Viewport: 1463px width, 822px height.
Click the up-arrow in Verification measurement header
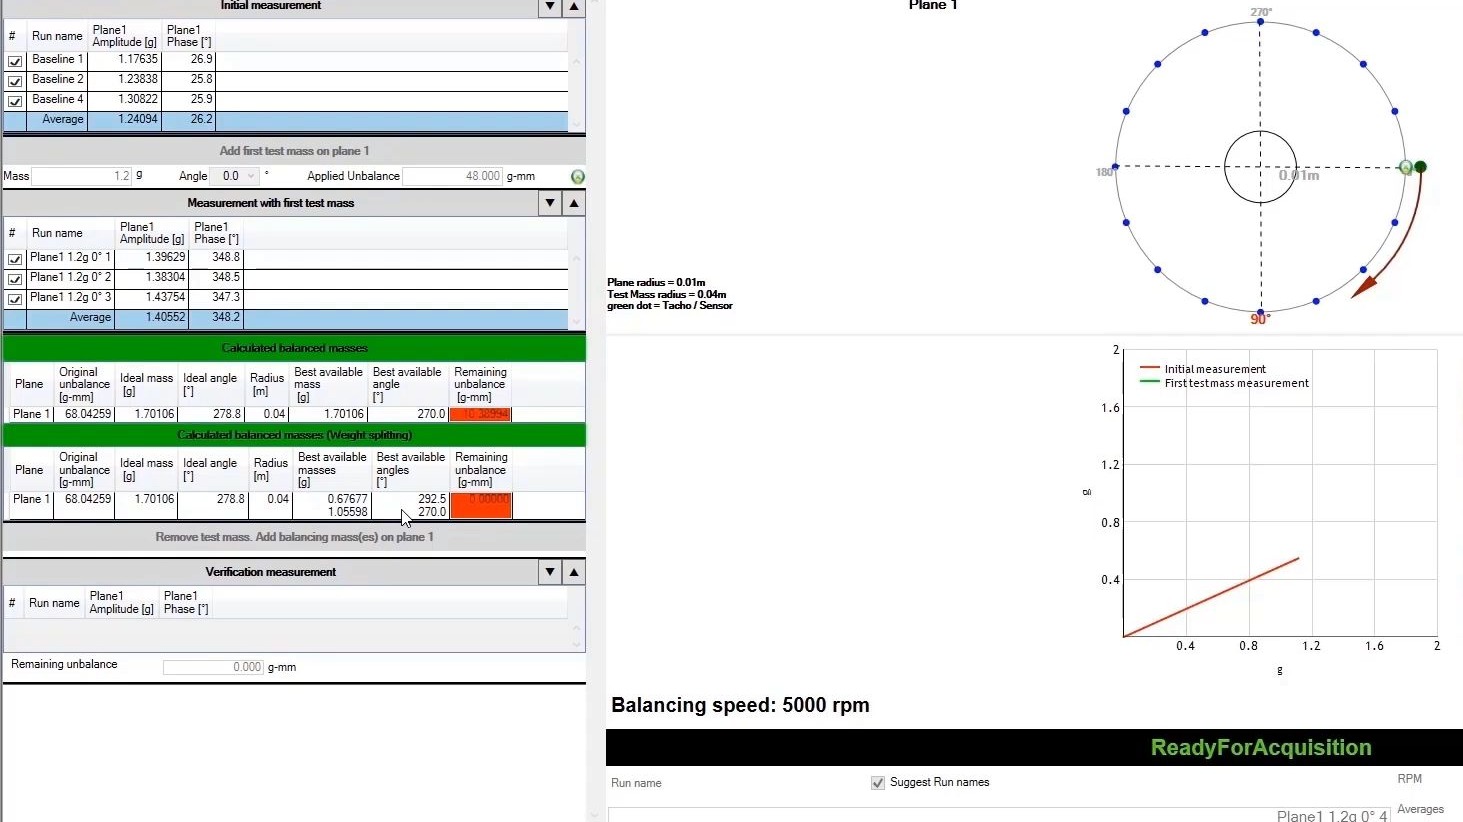pyautogui.click(x=574, y=572)
